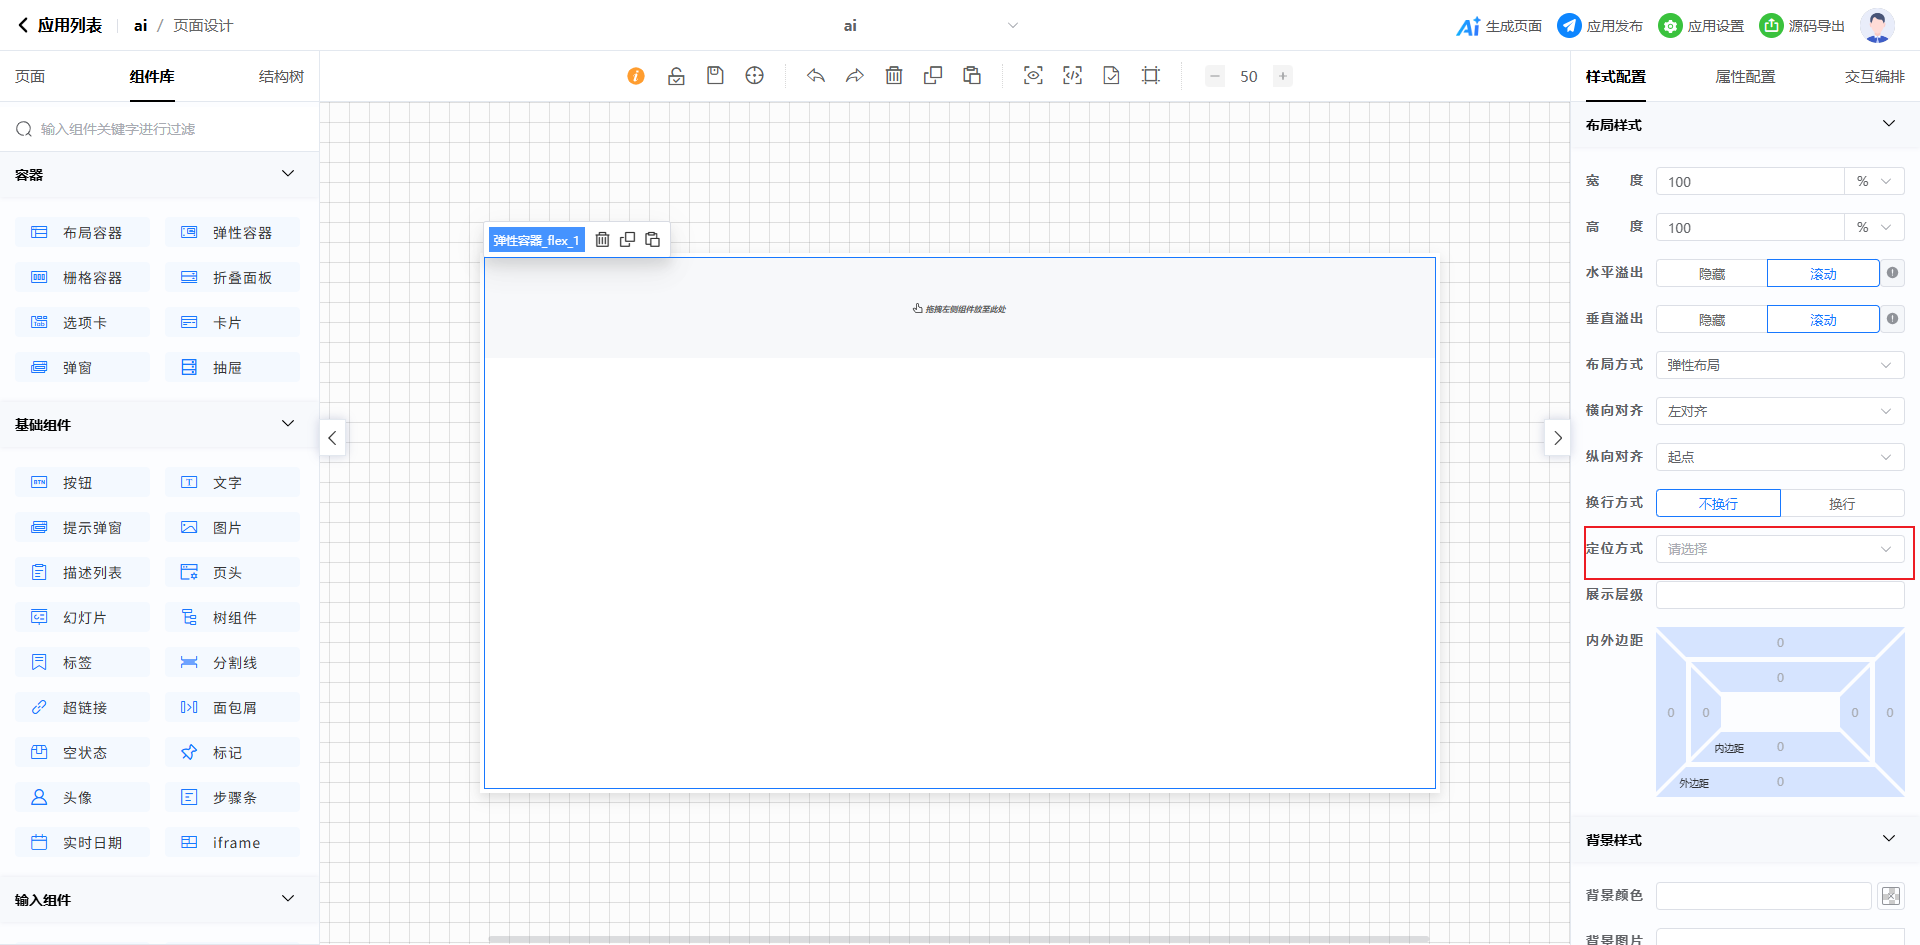Collapse the 容器 component section

(x=288, y=174)
